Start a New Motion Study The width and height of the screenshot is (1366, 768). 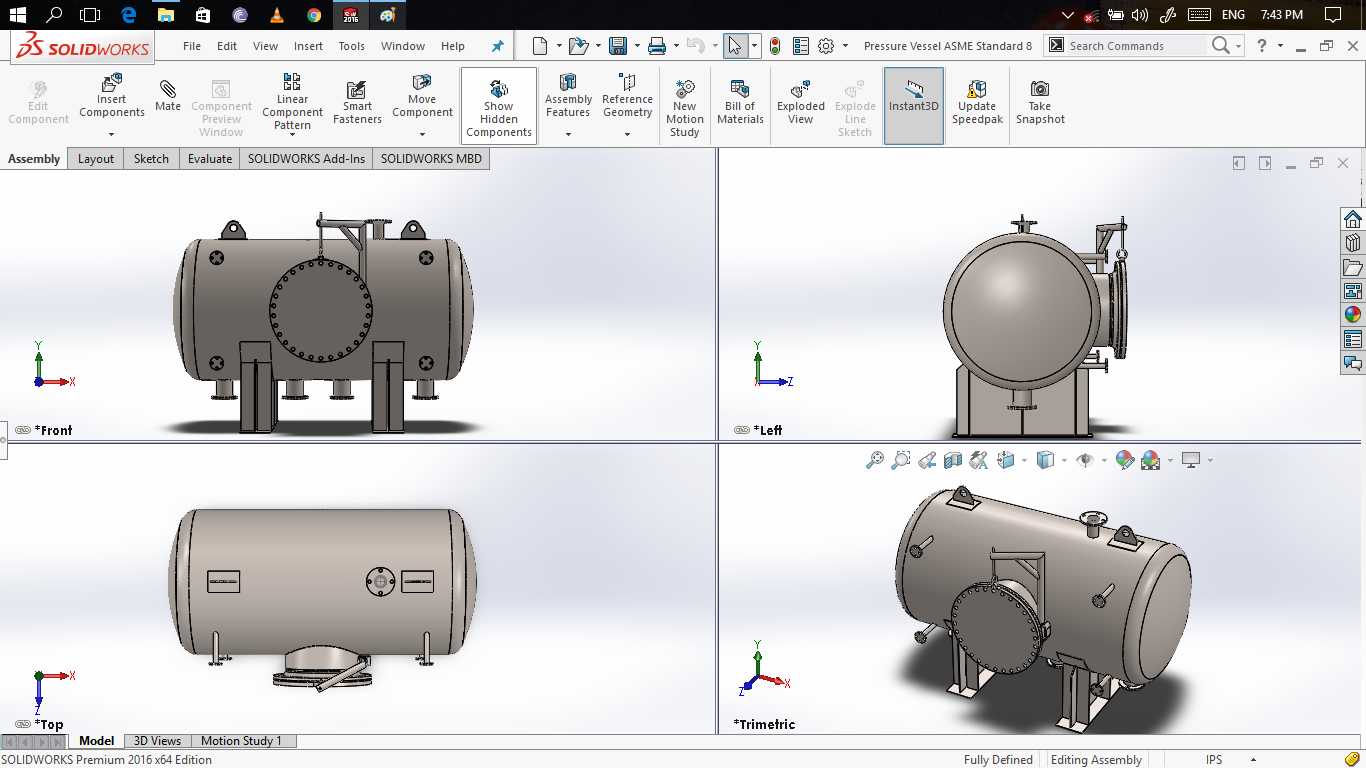tap(685, 106)
